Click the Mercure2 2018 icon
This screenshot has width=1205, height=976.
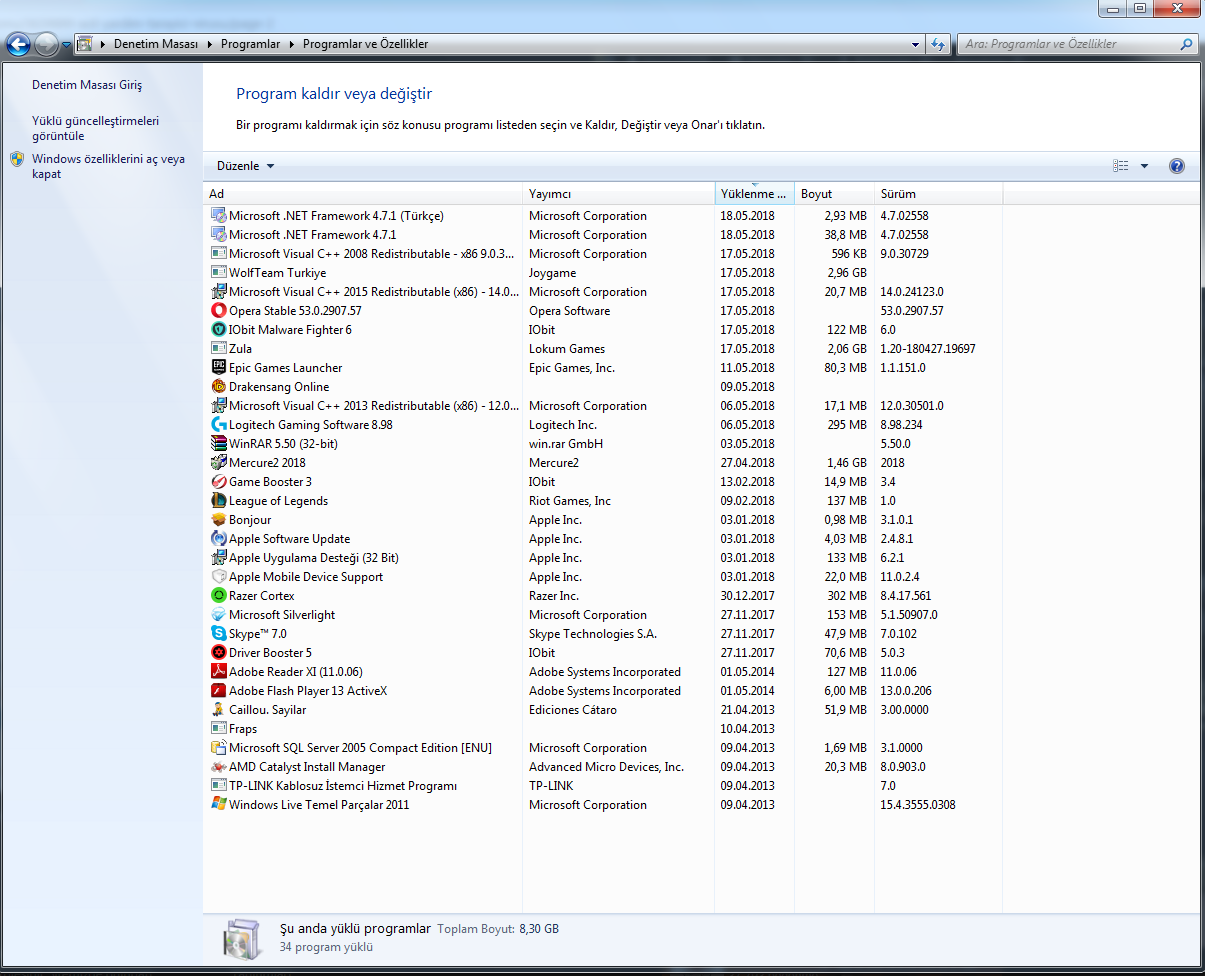pos(219,463)
